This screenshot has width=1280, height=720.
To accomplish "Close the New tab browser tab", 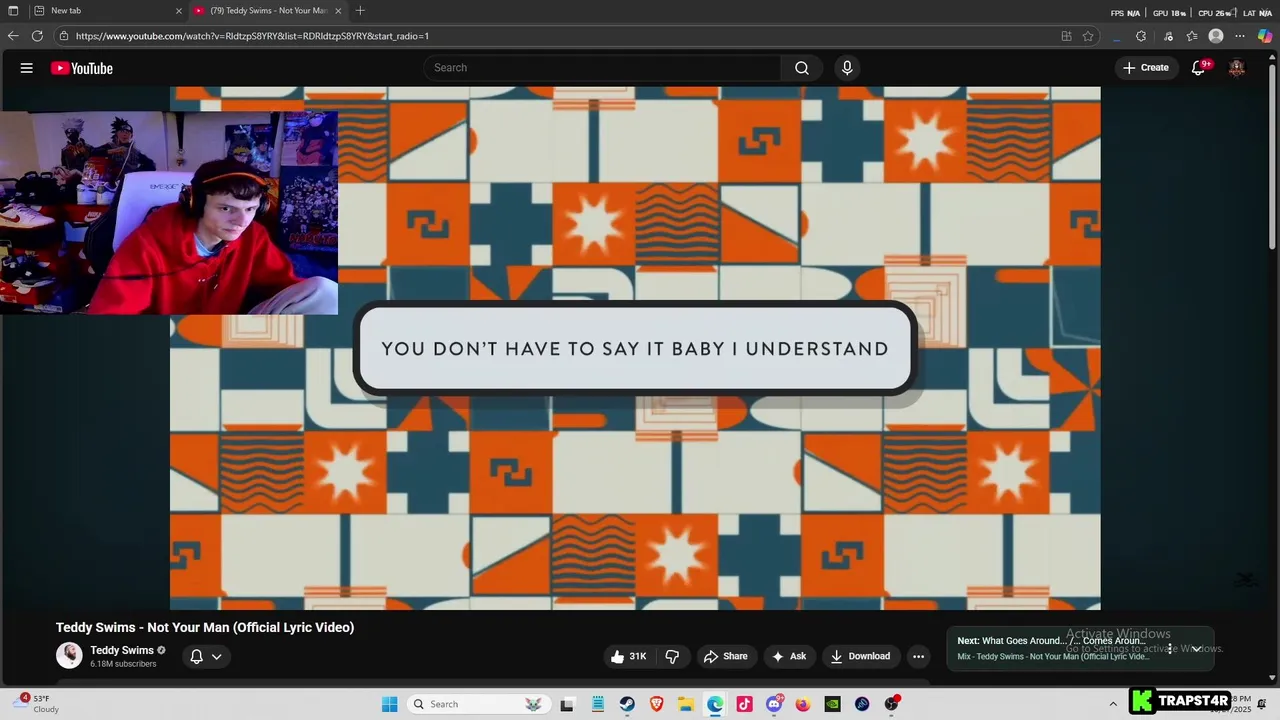I will click(x=179, y=10).
